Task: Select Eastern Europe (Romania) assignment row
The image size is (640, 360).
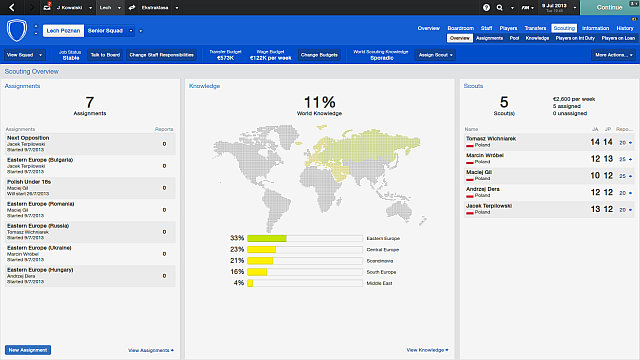Action: coord(90,210)
